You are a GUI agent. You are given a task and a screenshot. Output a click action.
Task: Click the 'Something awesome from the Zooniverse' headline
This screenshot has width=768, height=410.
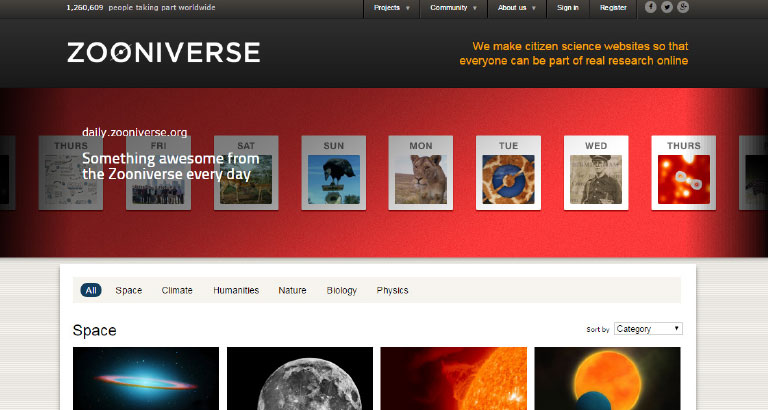click(x=170, y=166)
